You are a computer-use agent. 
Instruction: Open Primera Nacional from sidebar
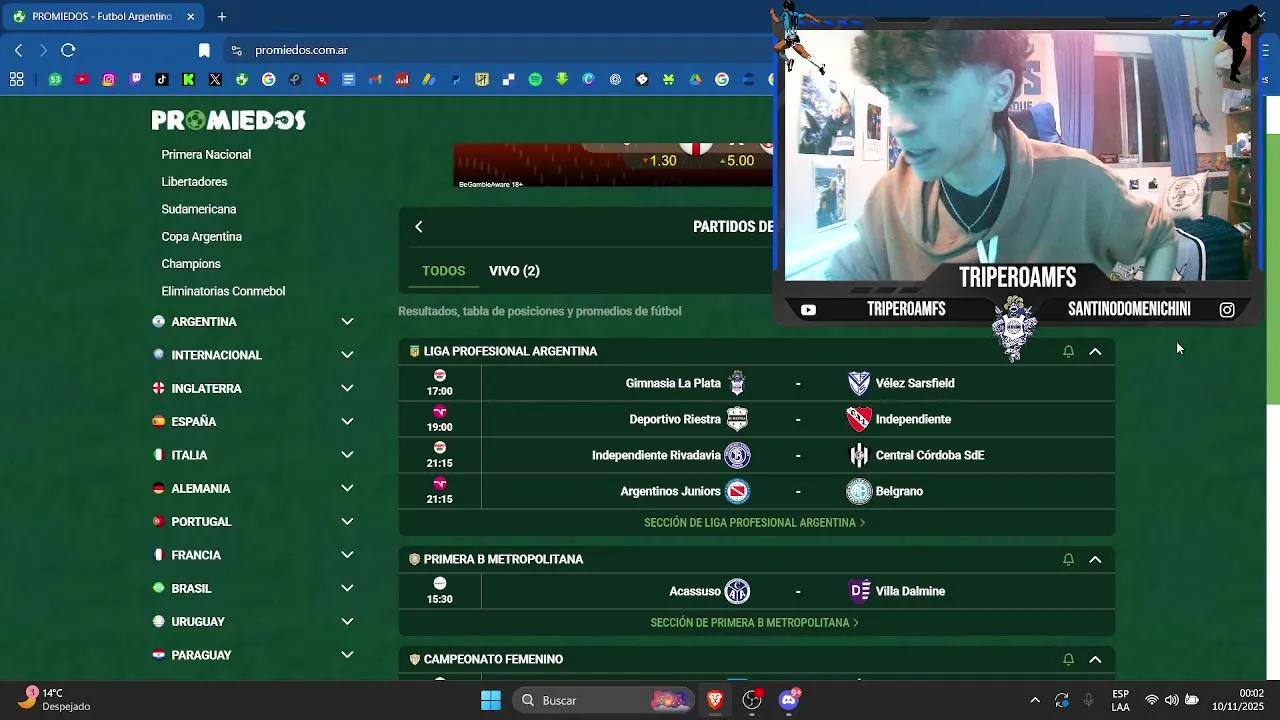[x=206, y=155]
